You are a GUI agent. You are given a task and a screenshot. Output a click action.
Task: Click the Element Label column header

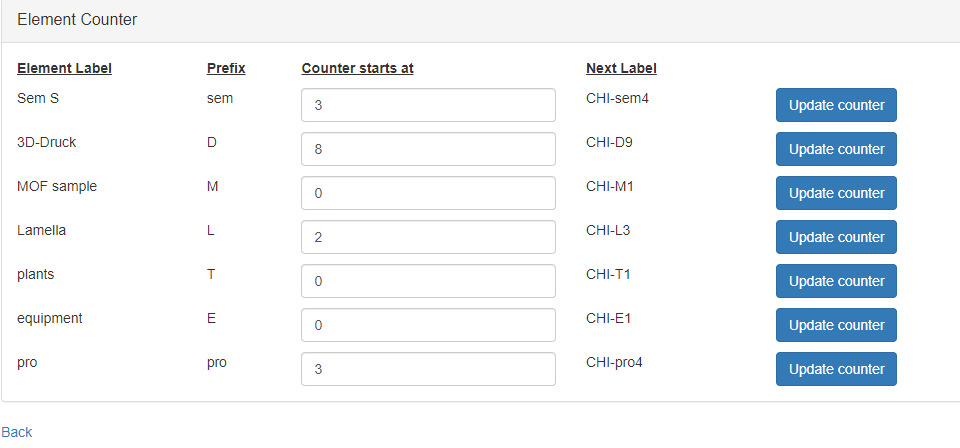coord(64,68)
